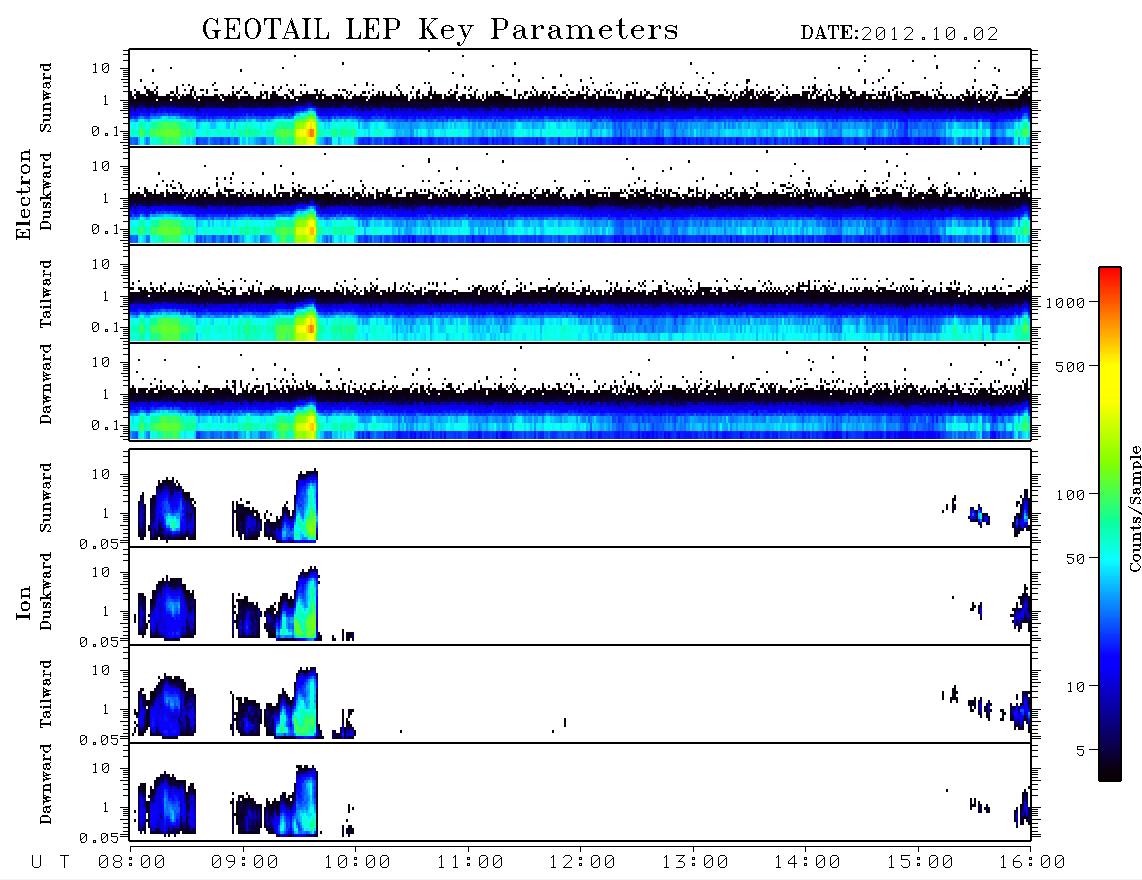Click the Ion "Sunward" axis label
This screenshot has height=880, width=1142.
[45, 498]
